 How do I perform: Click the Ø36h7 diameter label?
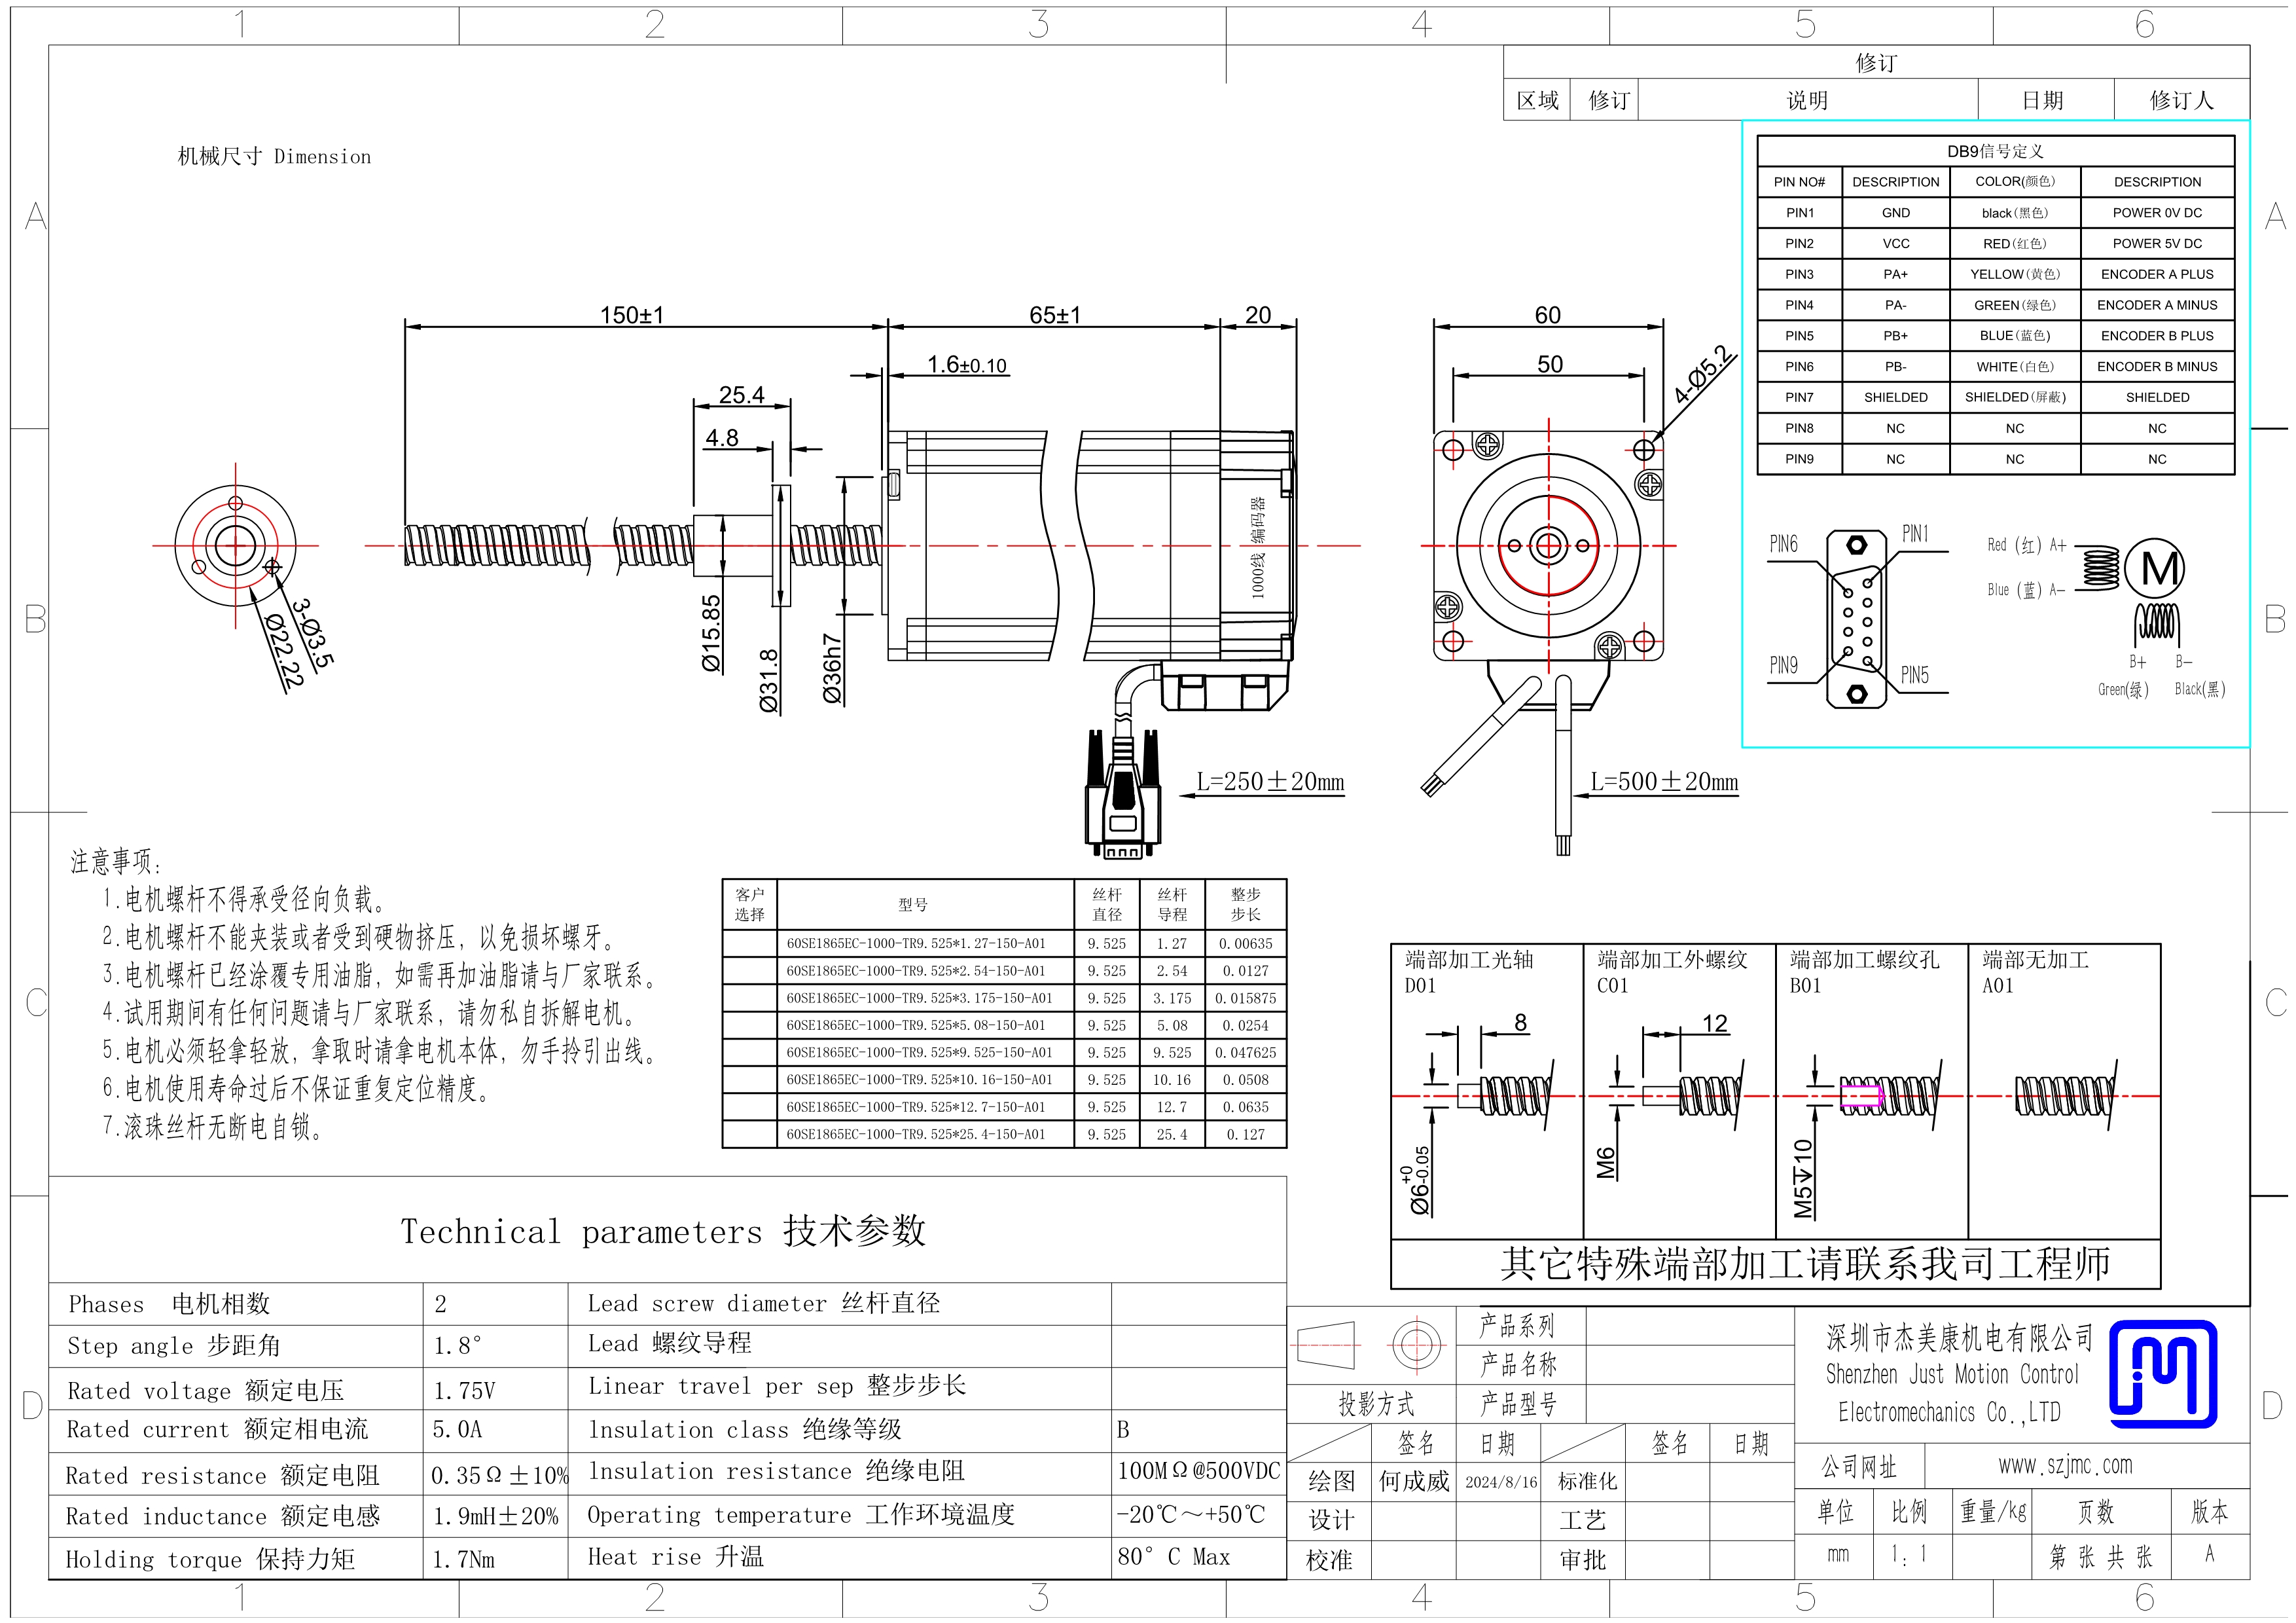coord(832,667)
